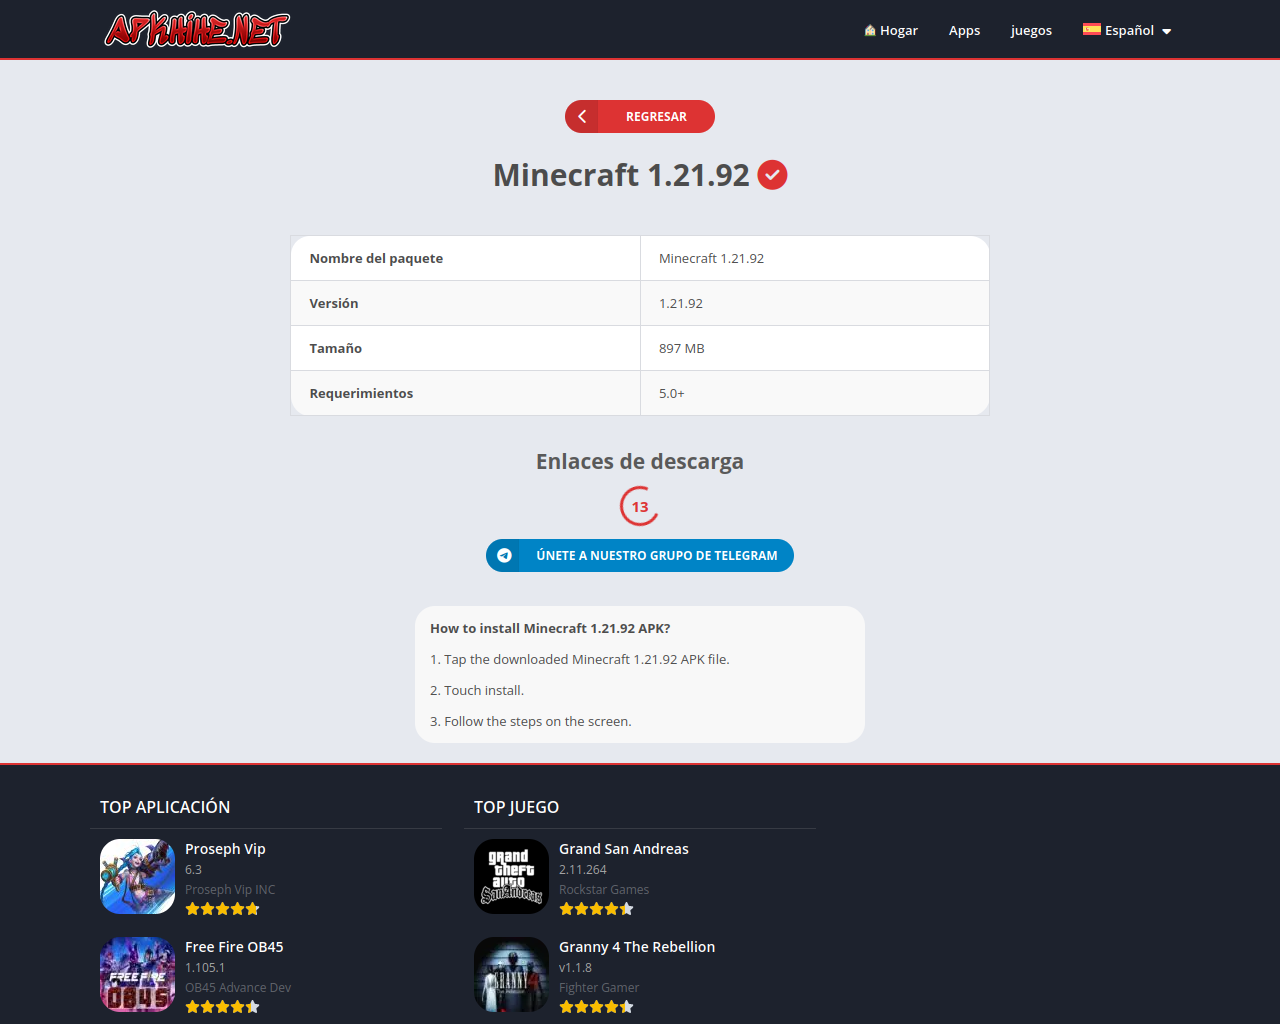Click the TOP APLICACIÓN heading
Viewport: 1280px width, 1024px height.
pos(165,807)
